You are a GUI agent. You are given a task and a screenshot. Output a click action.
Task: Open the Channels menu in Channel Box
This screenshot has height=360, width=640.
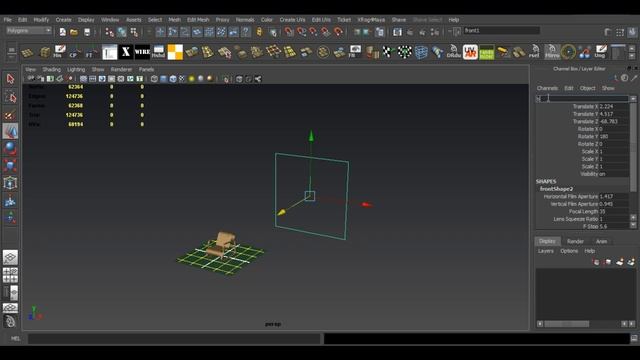pyautogui.click(x=547, y=88)
